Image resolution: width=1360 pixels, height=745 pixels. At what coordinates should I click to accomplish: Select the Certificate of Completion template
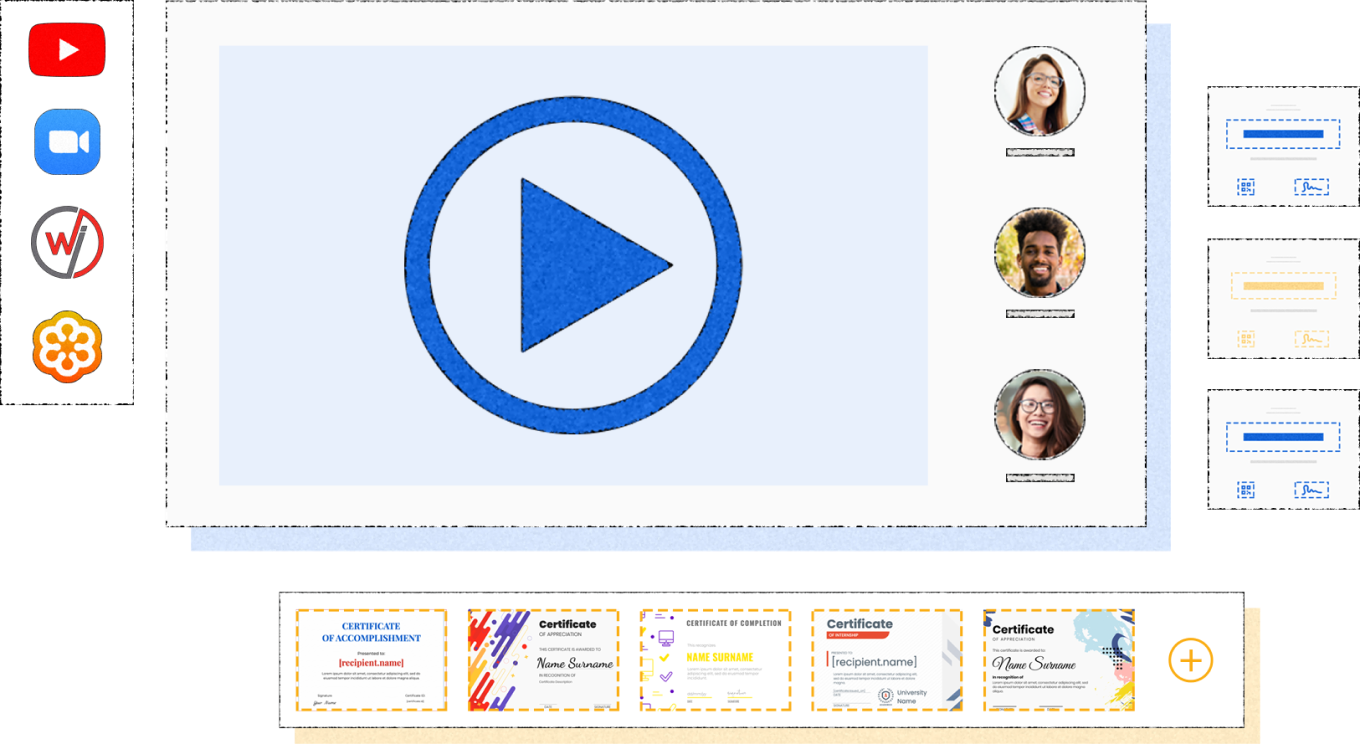(x=715, y=660)
